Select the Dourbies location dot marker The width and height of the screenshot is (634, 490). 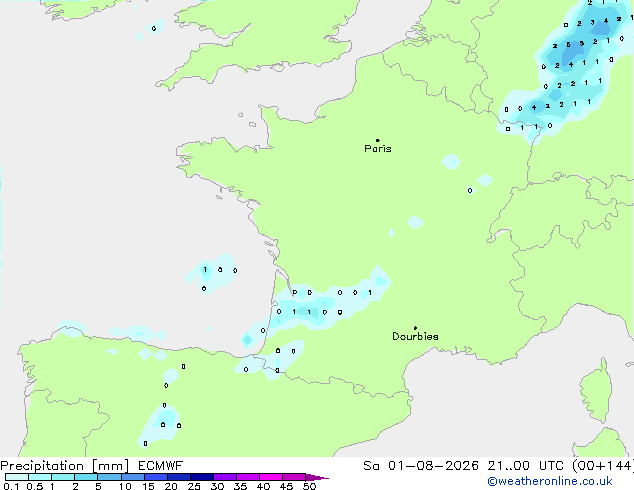(x=415, y=328)
